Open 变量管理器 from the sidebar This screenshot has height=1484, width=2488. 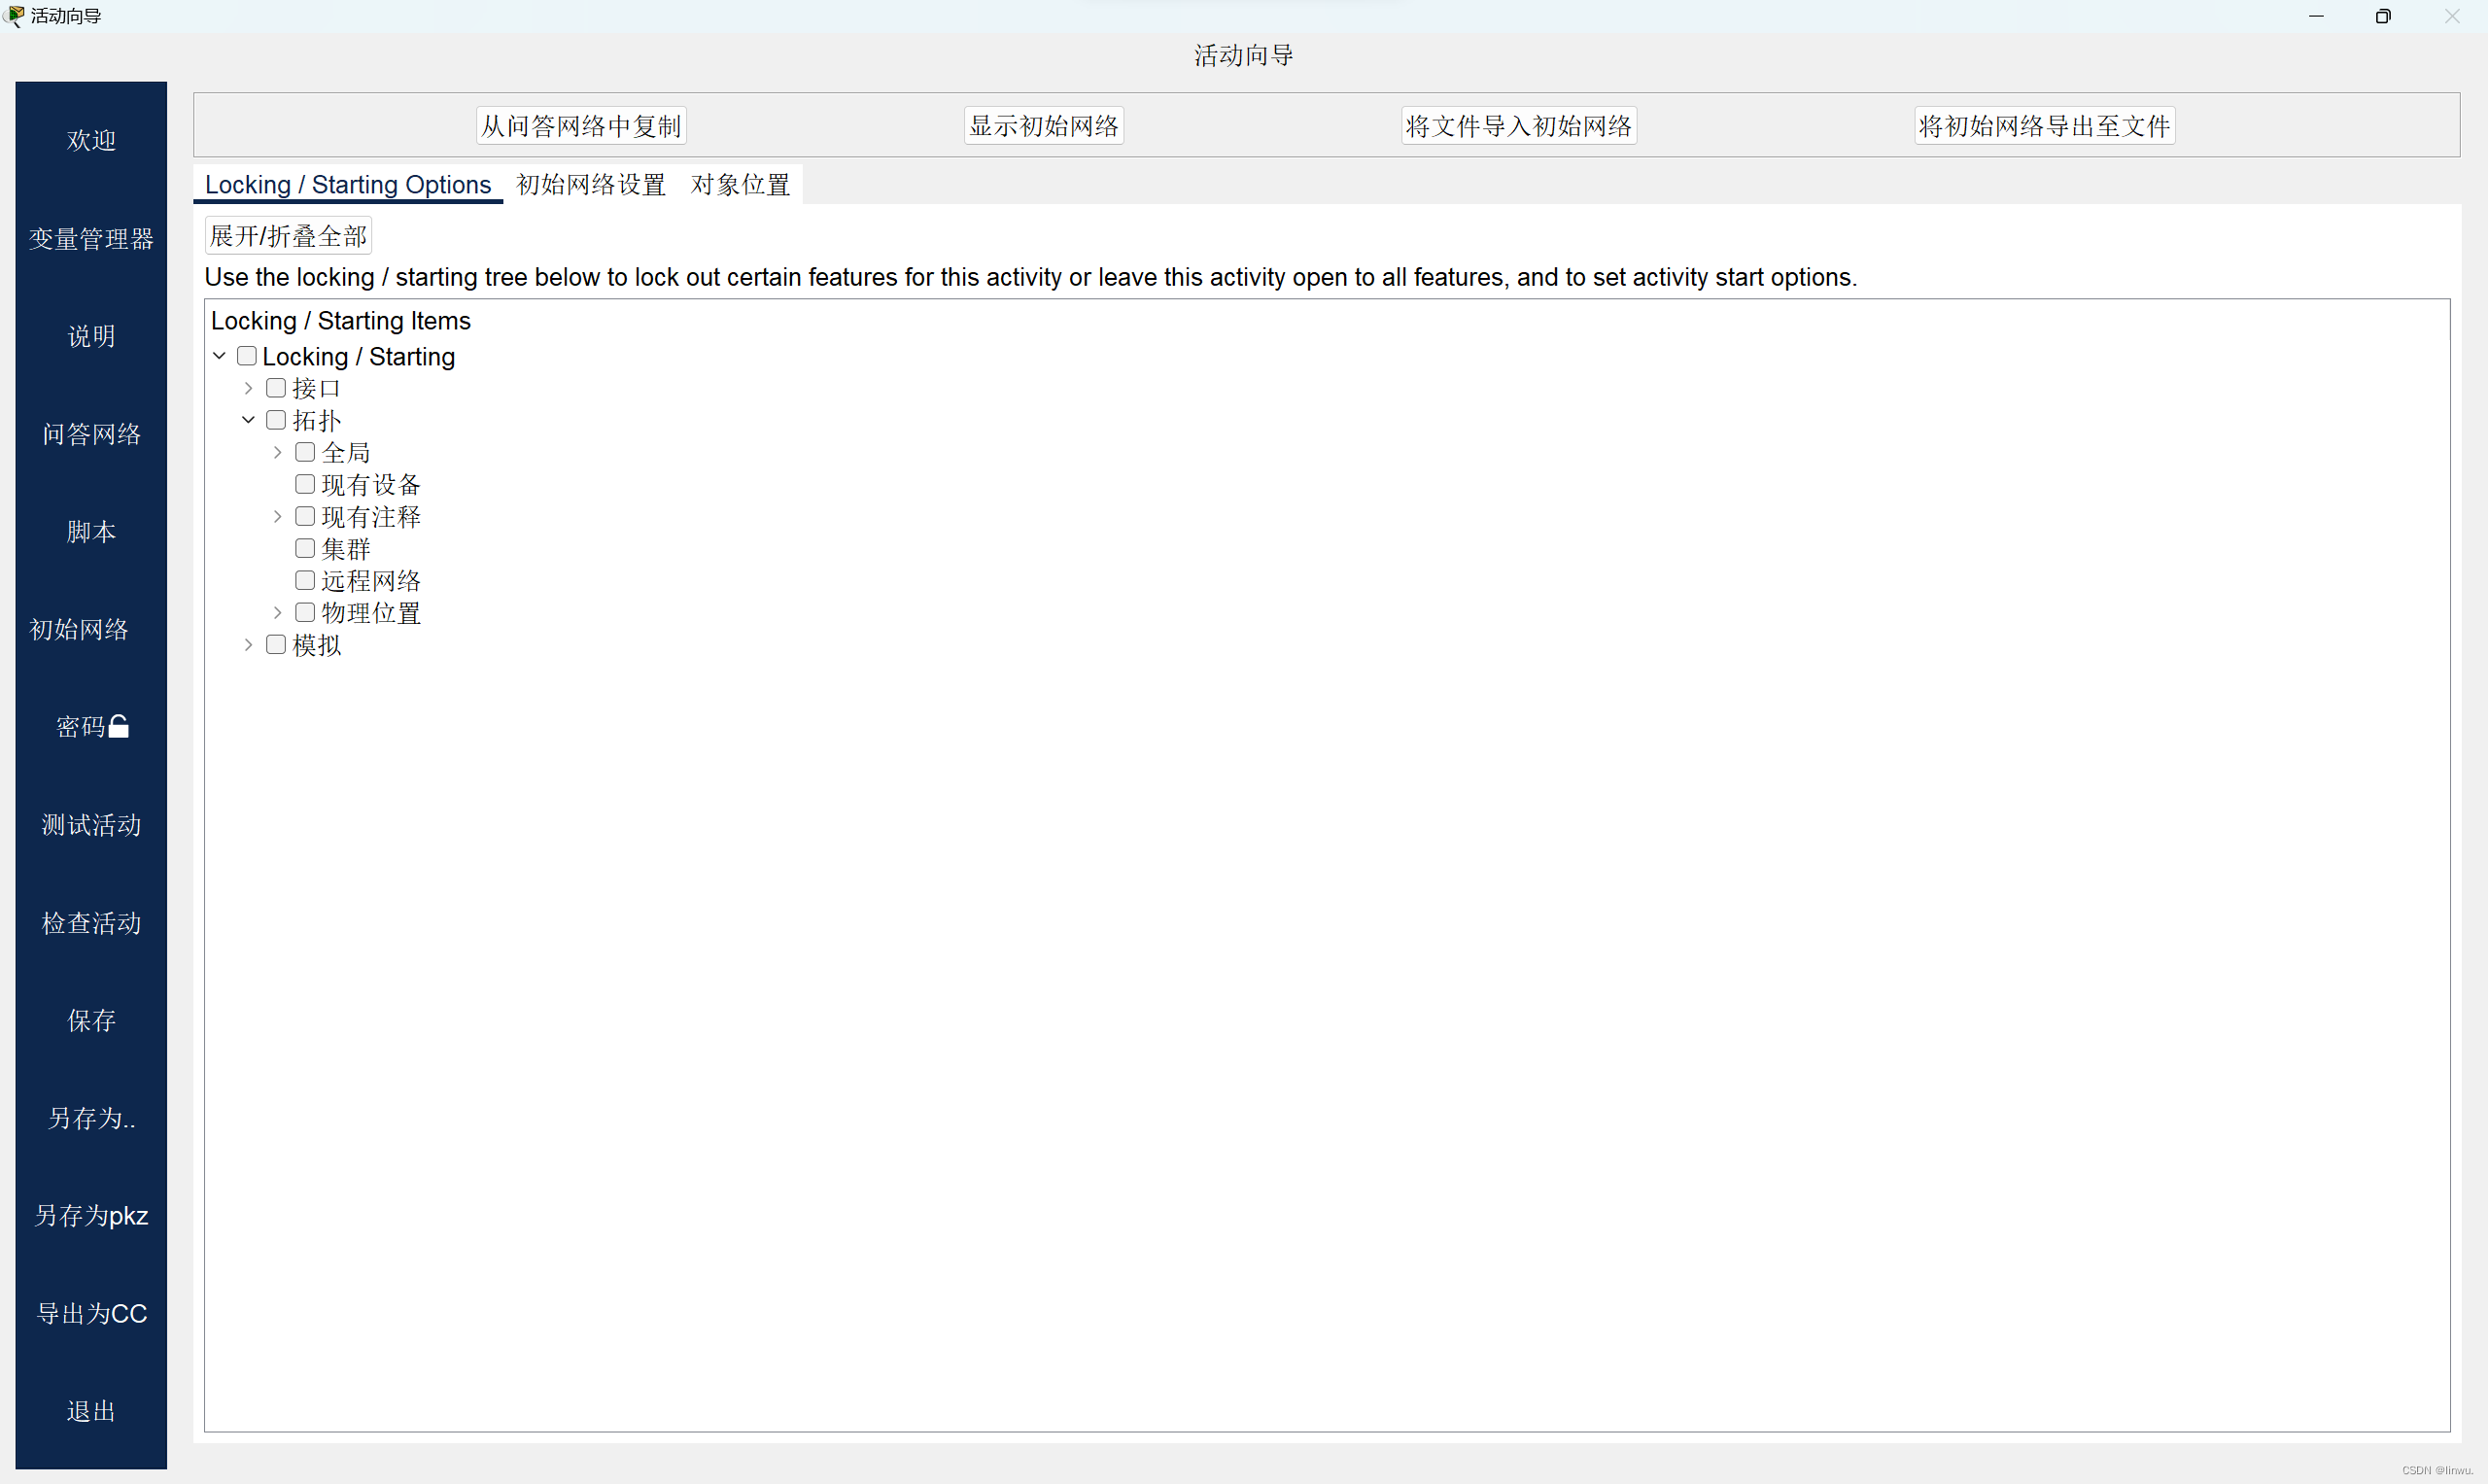point(90,238)
